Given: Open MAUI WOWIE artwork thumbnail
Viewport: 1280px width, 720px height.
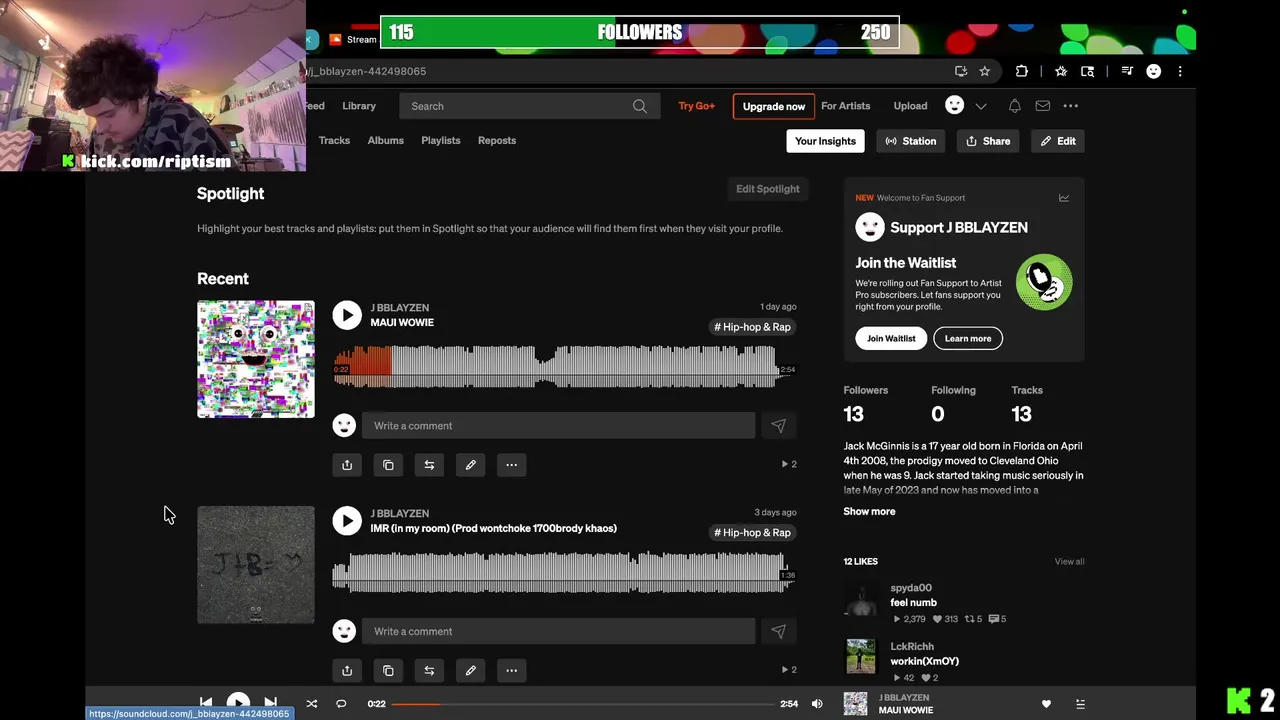Looking at the screenshot, I should coord(256,359).
